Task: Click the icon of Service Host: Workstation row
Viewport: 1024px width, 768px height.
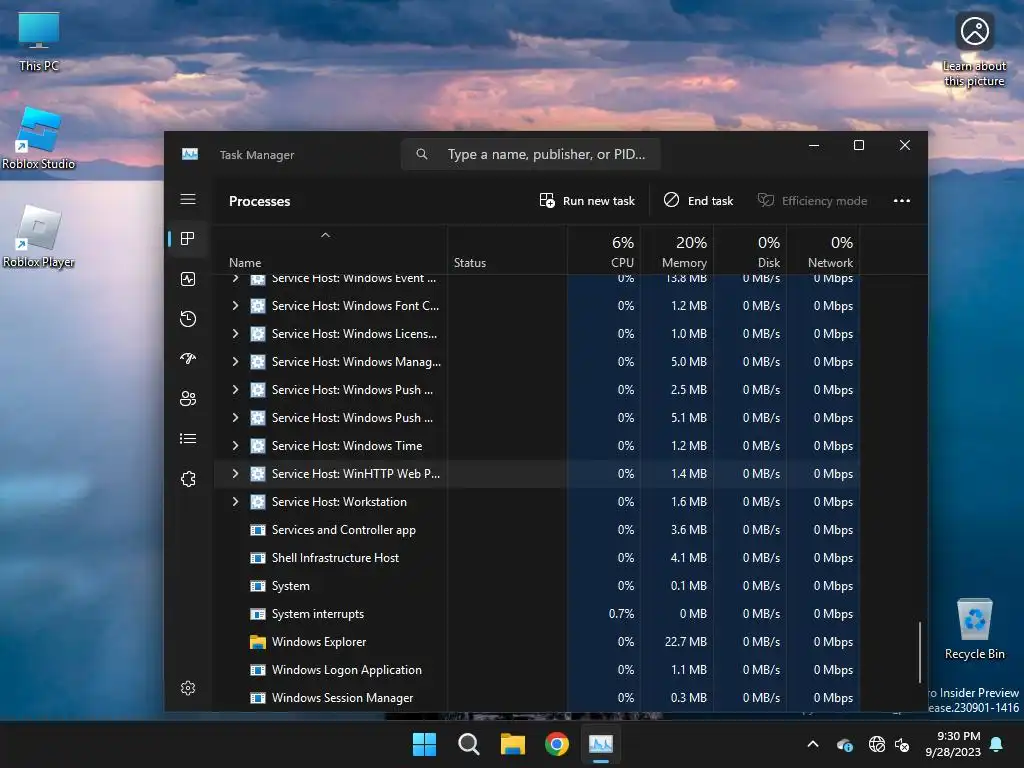Action: point(258,502)
